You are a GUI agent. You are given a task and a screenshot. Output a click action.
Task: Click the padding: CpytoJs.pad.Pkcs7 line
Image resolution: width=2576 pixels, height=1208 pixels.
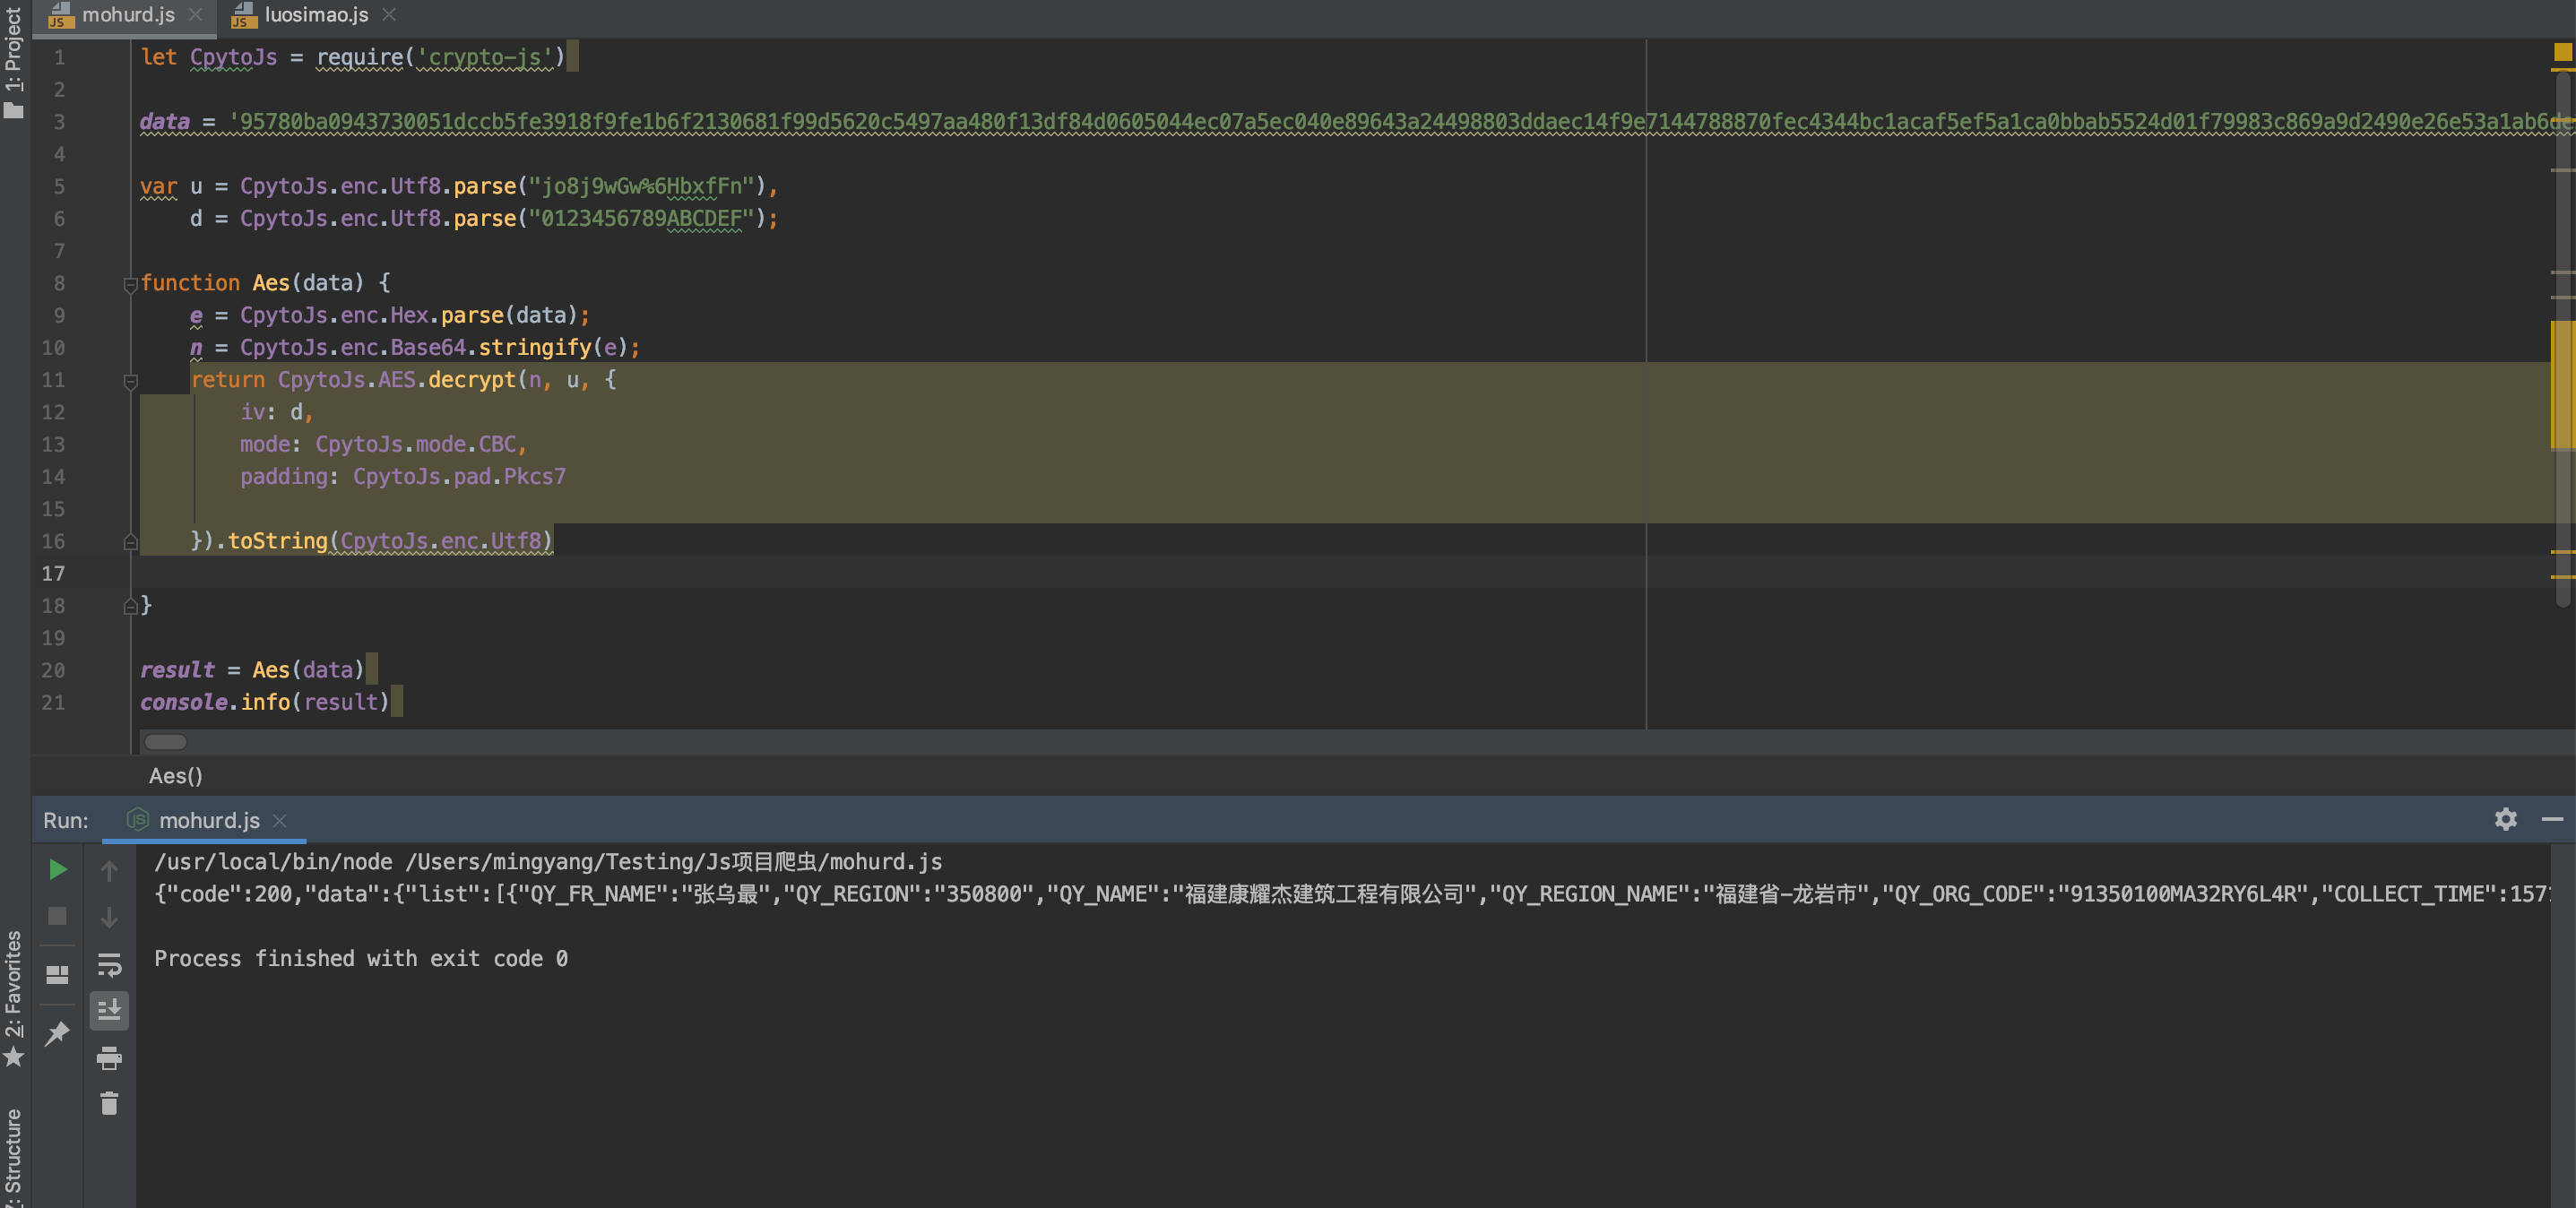(403, 476)
